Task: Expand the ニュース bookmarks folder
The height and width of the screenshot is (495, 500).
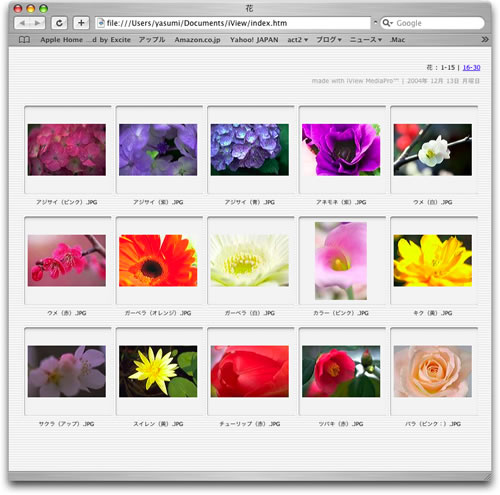Action: [x=365, y=40]
